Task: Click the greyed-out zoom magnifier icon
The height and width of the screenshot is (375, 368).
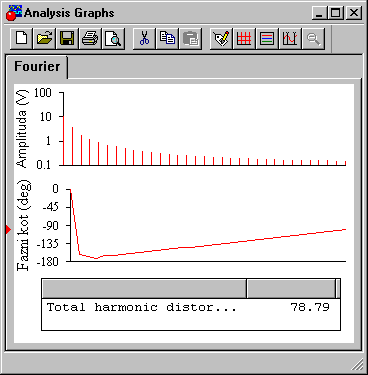Action: [313, 39]
